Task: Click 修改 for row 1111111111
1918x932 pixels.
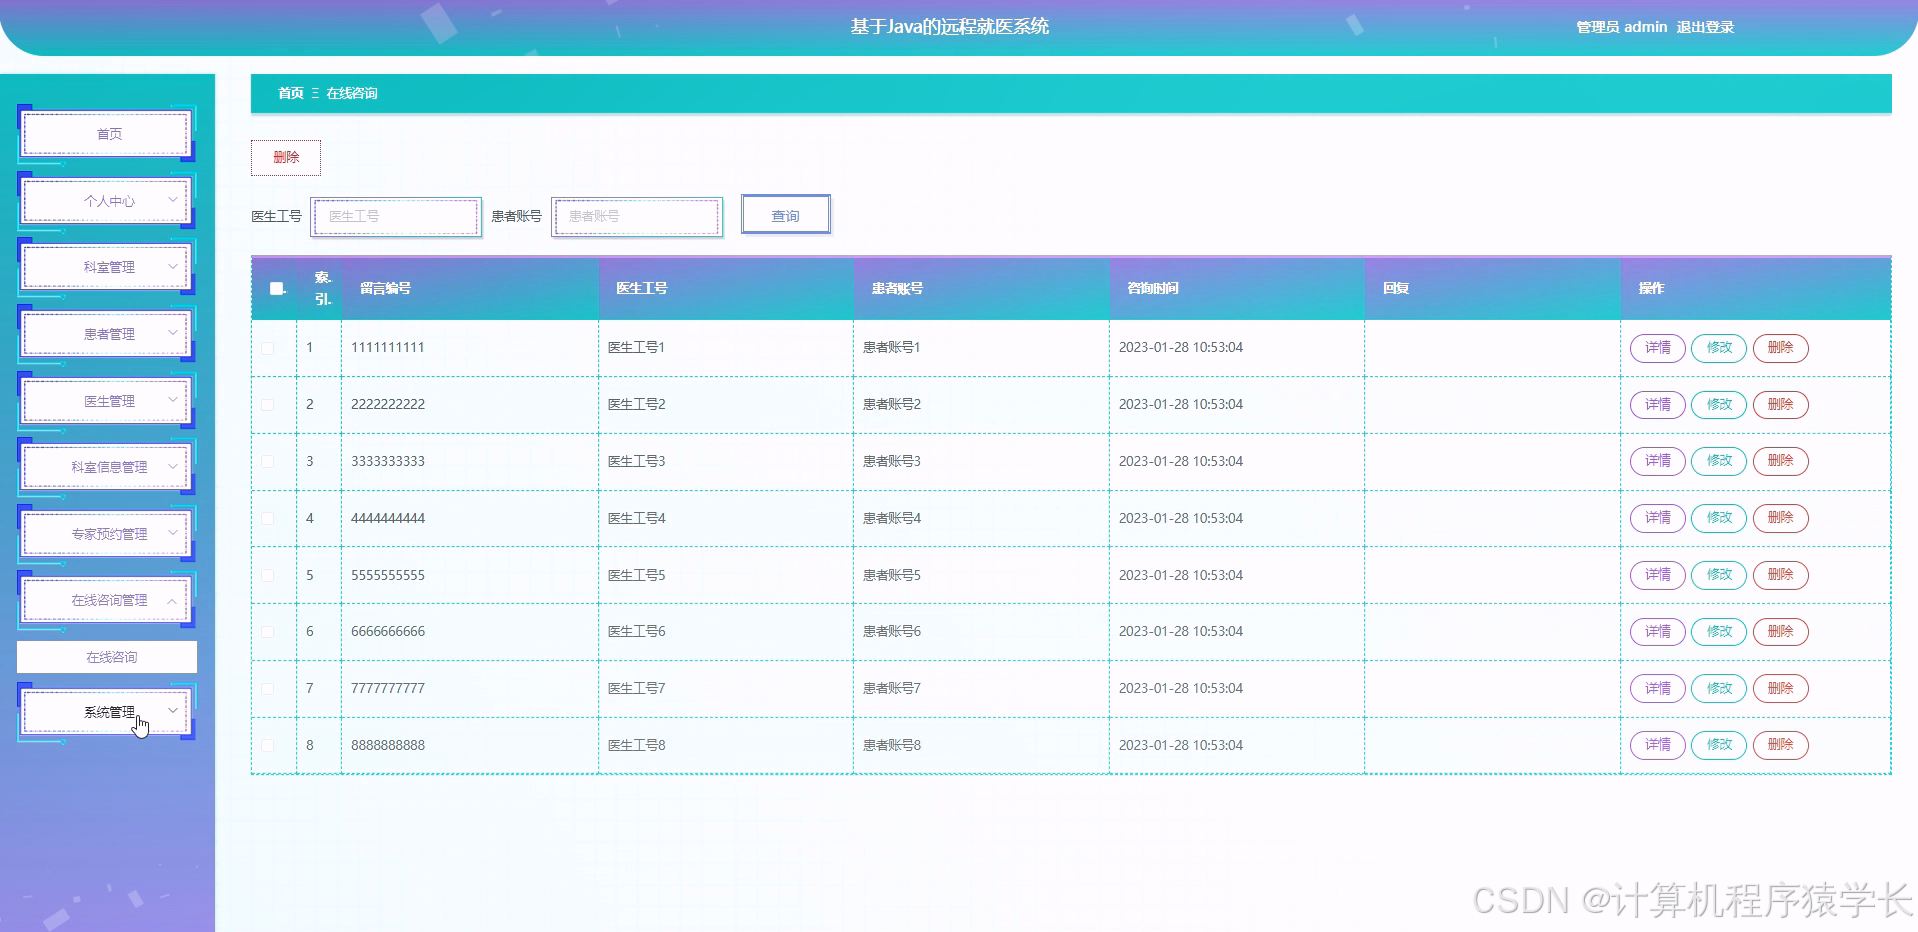Action: pyautogui.click(x=1719, y=348)
